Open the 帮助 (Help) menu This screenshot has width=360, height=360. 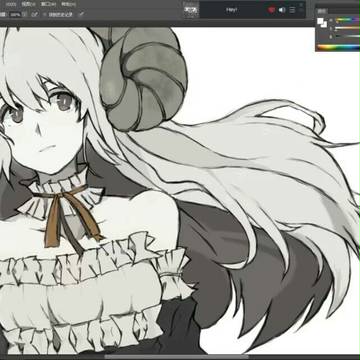[x=68, y=4]
